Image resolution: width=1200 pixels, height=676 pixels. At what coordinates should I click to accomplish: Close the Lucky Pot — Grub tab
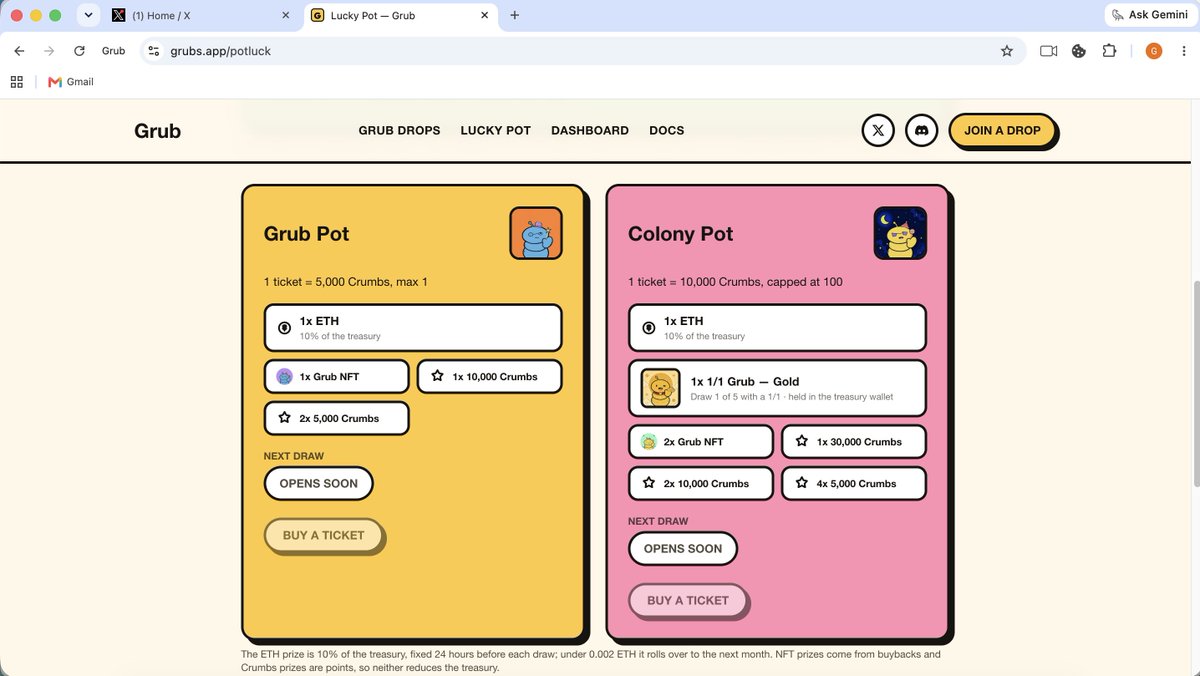pos(484,15)
